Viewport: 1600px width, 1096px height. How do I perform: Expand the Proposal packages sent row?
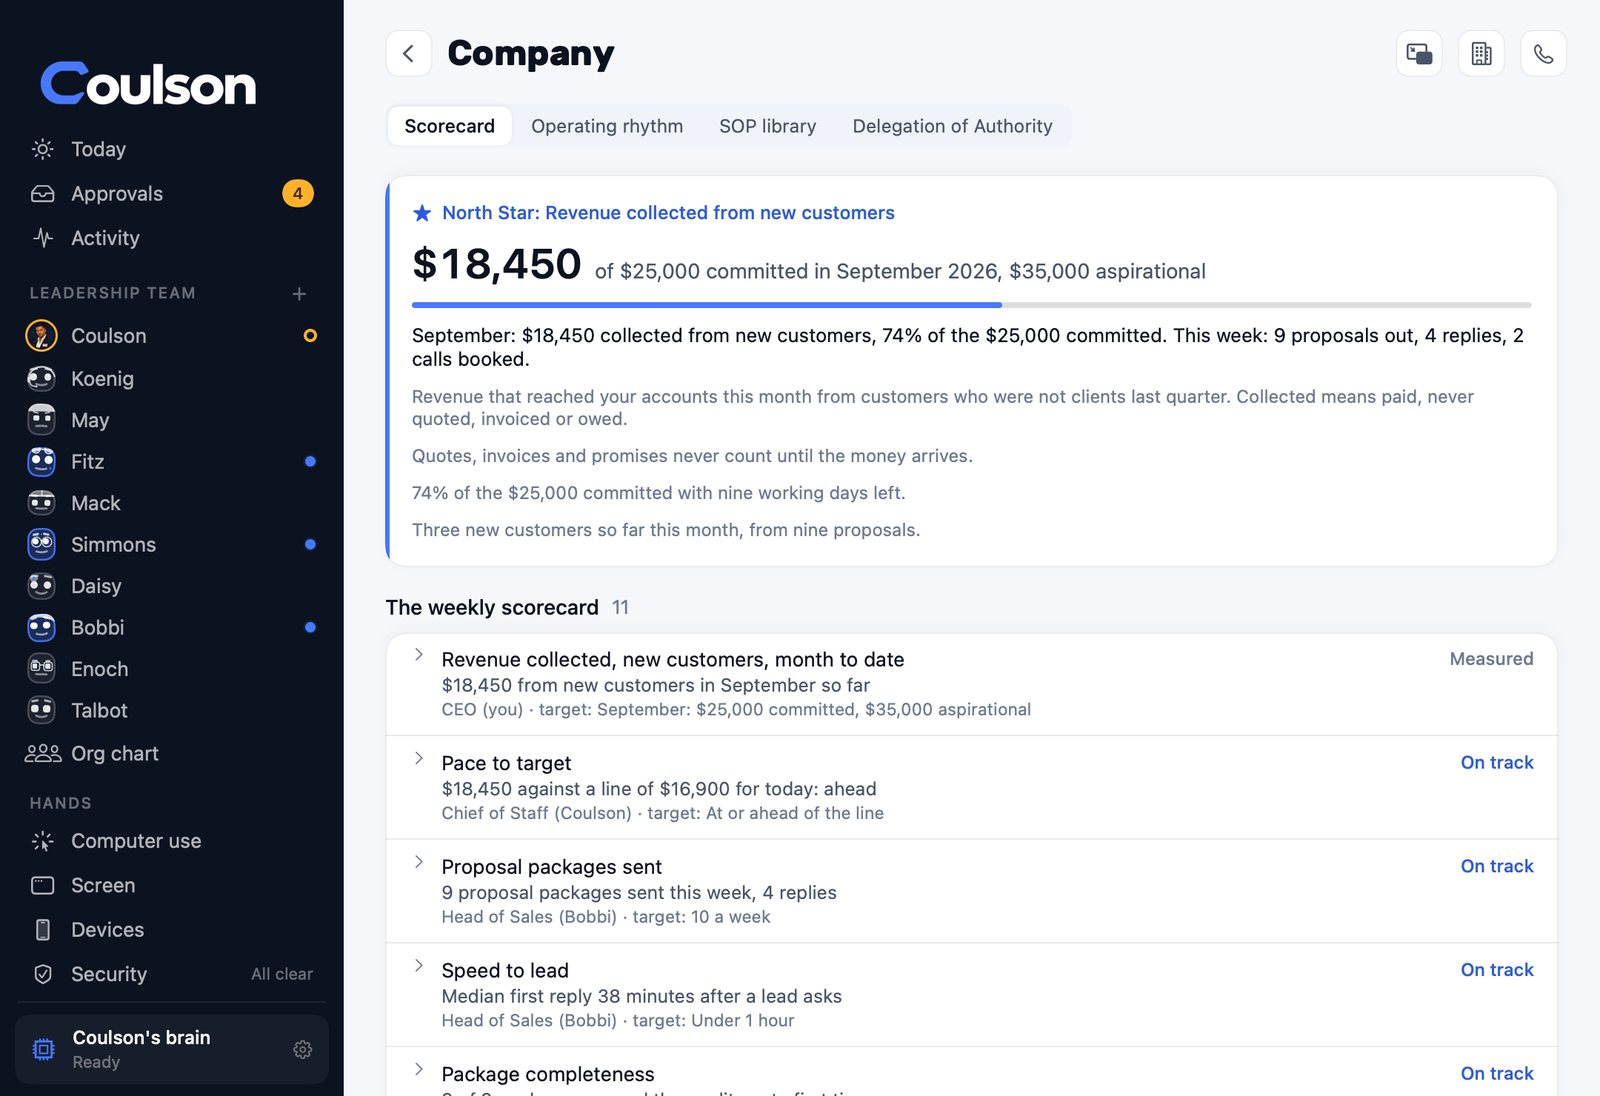click(419, 862)
